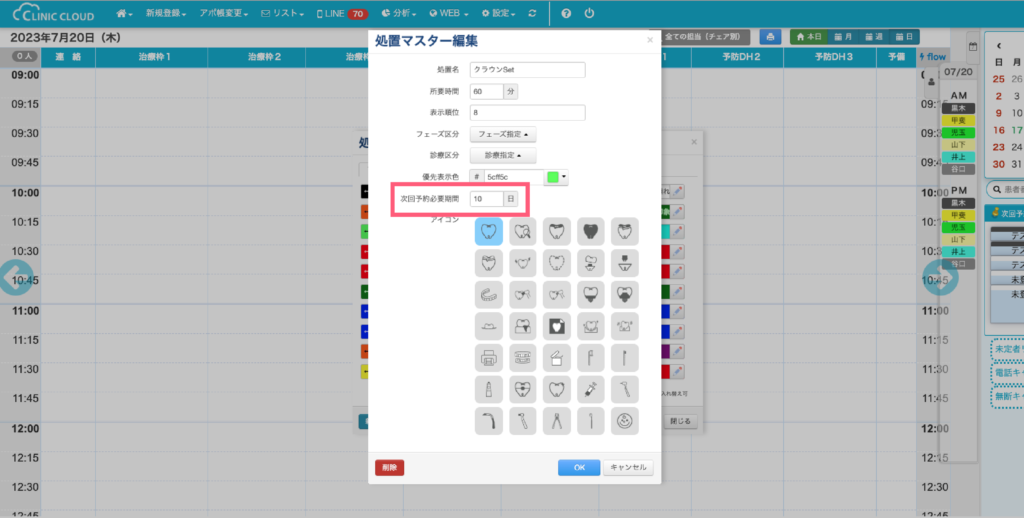
Task: Click the power logout icon
Action: [589, 14]
